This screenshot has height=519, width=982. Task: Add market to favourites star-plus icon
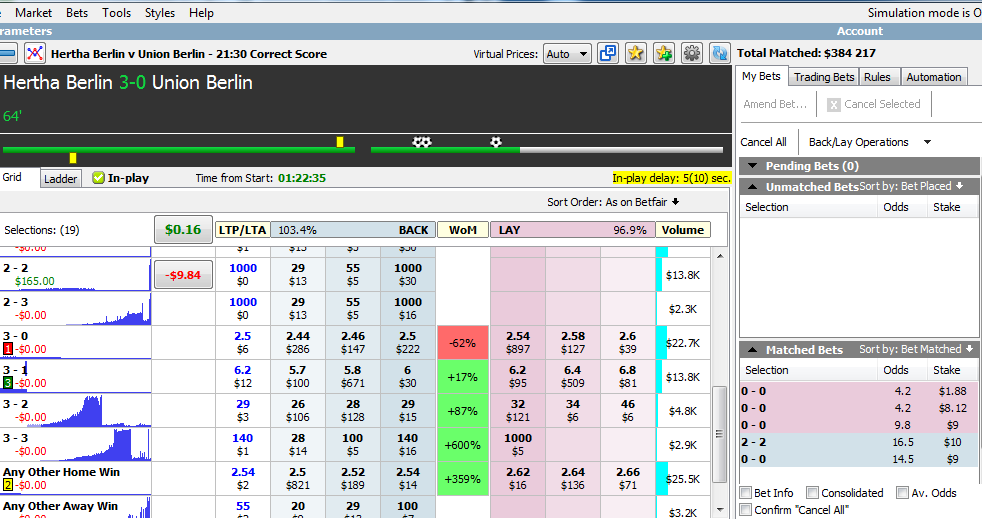pyautogui.click(x=664, y=53)
